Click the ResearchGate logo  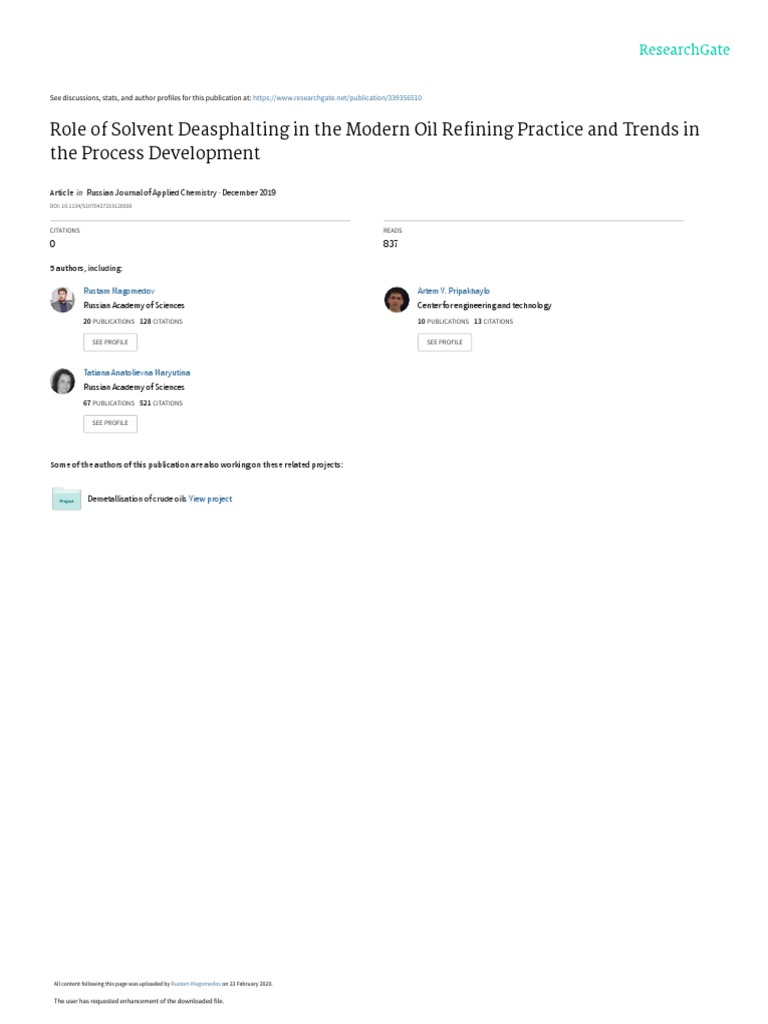click(685, 49)
